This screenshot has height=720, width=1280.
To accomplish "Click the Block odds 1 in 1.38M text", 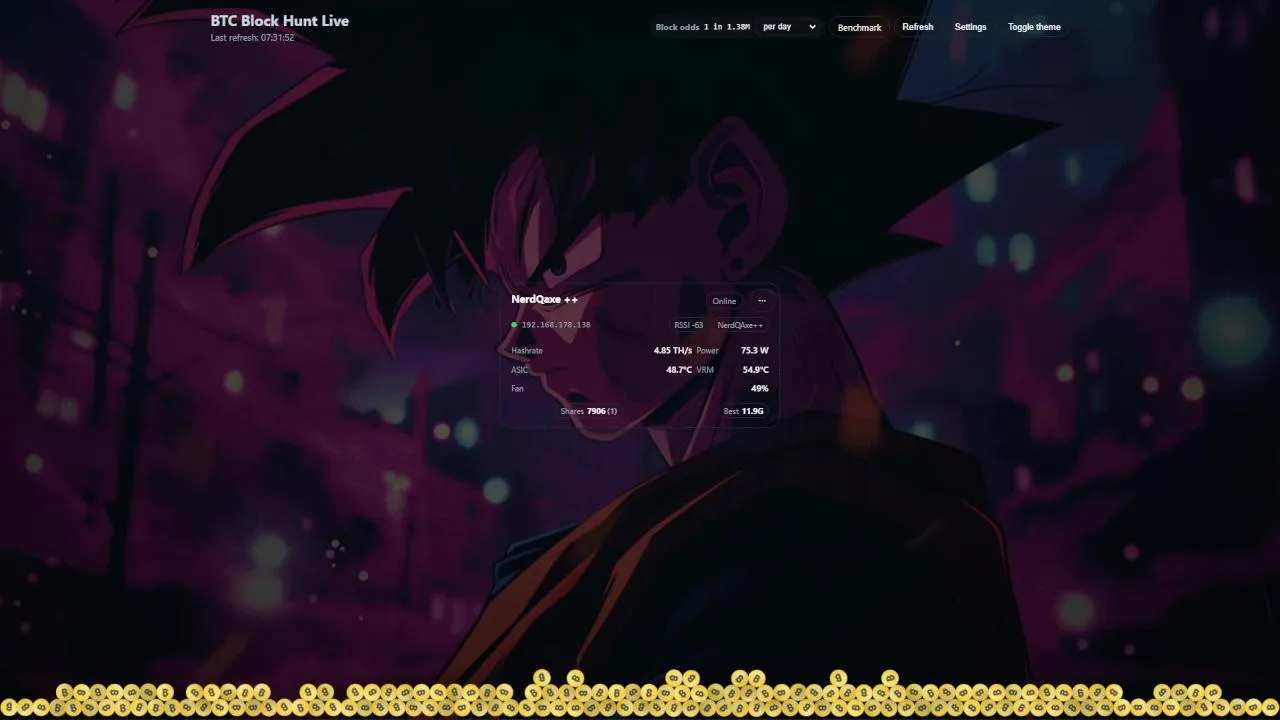I will 703,27.
